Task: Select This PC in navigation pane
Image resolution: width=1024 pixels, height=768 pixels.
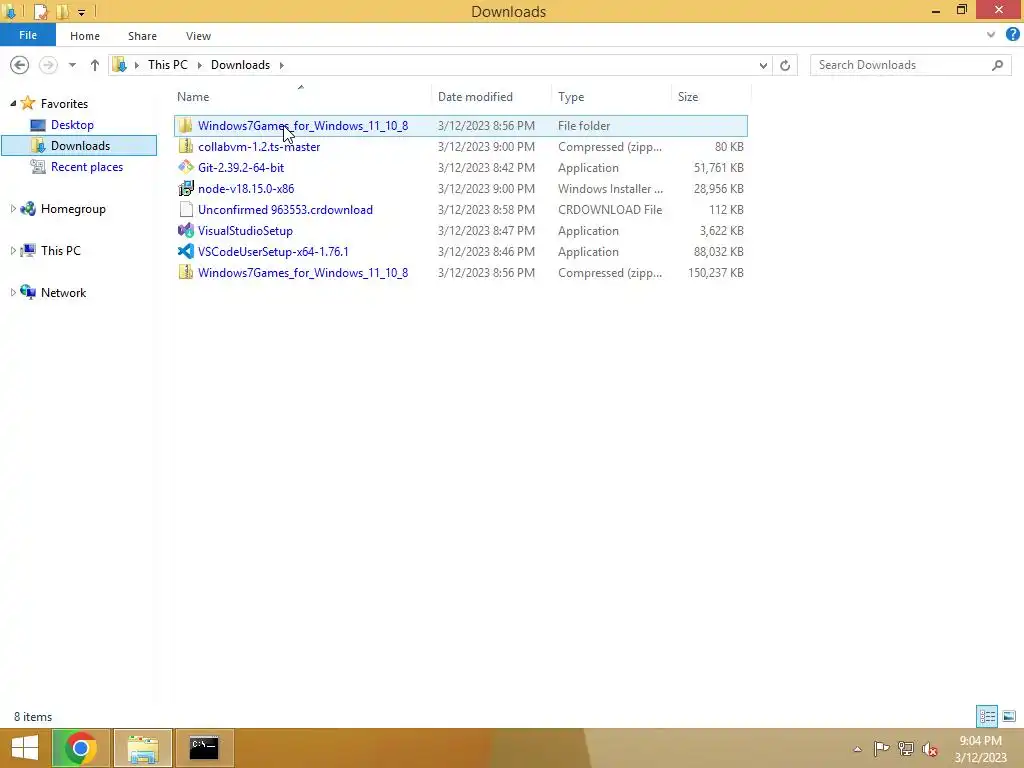Action: [x=61, y=250]
